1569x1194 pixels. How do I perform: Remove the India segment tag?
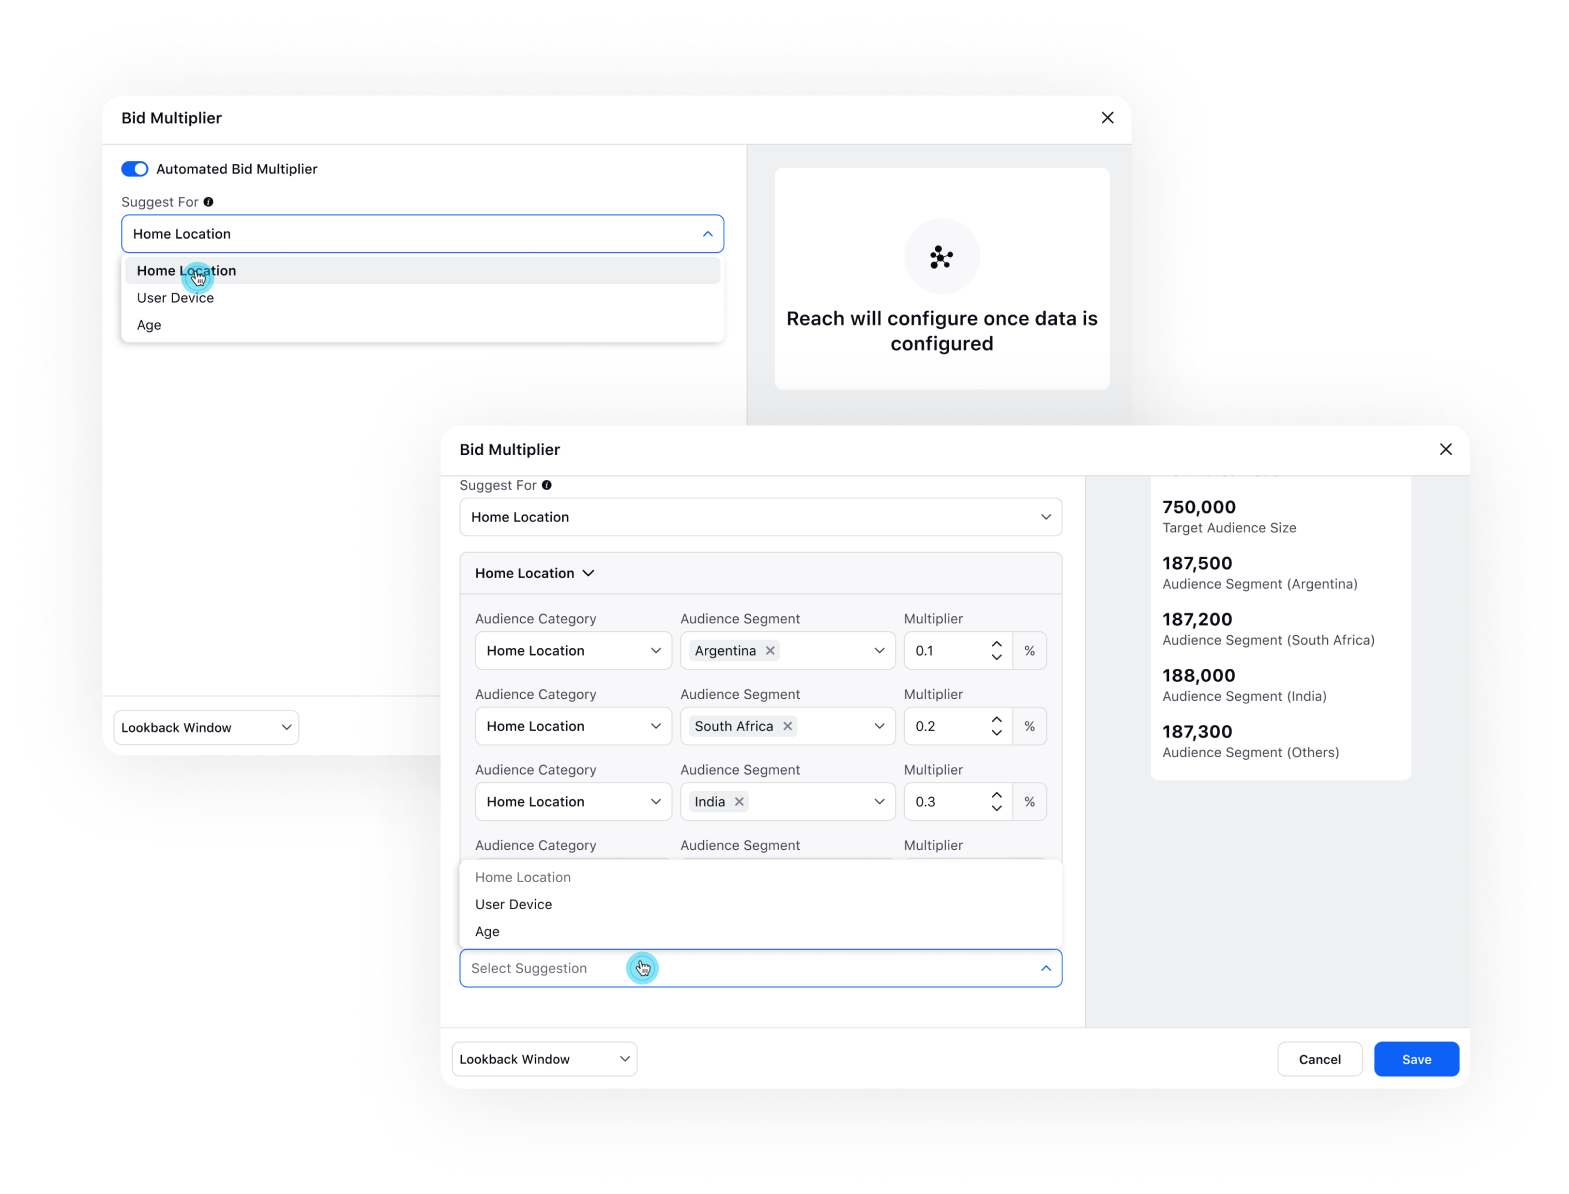click(x=739, y=802)
